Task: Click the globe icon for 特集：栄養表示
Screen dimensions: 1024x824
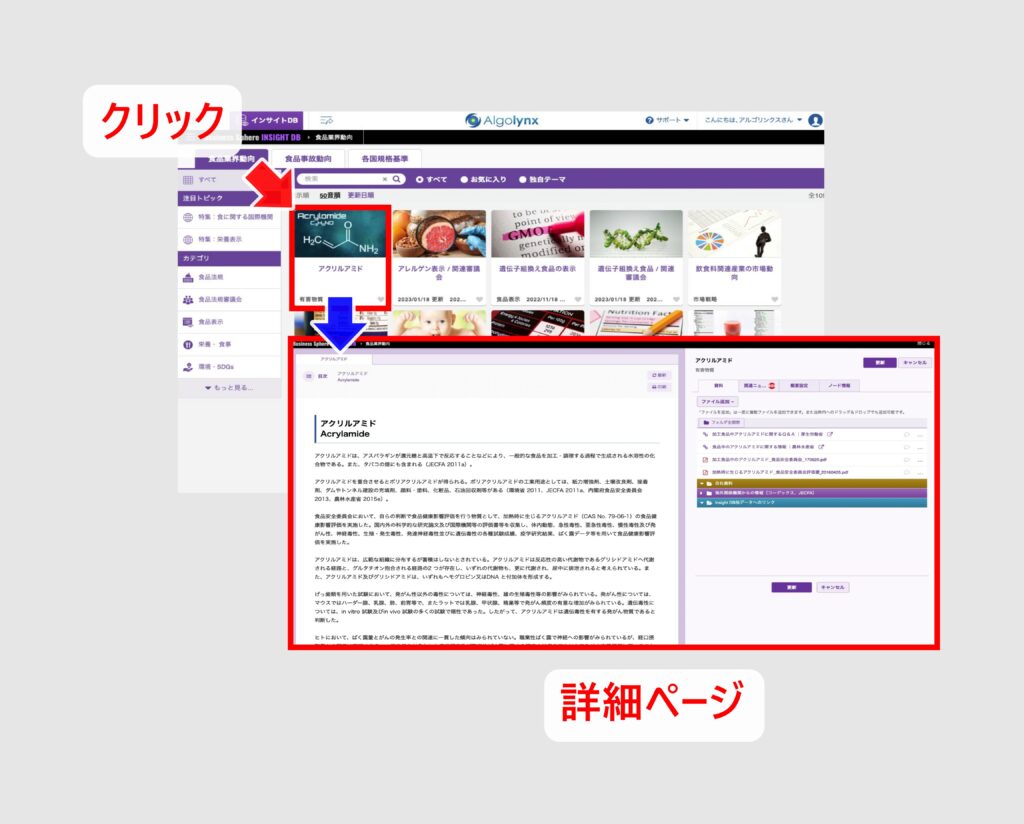Action: click(188, 240)
